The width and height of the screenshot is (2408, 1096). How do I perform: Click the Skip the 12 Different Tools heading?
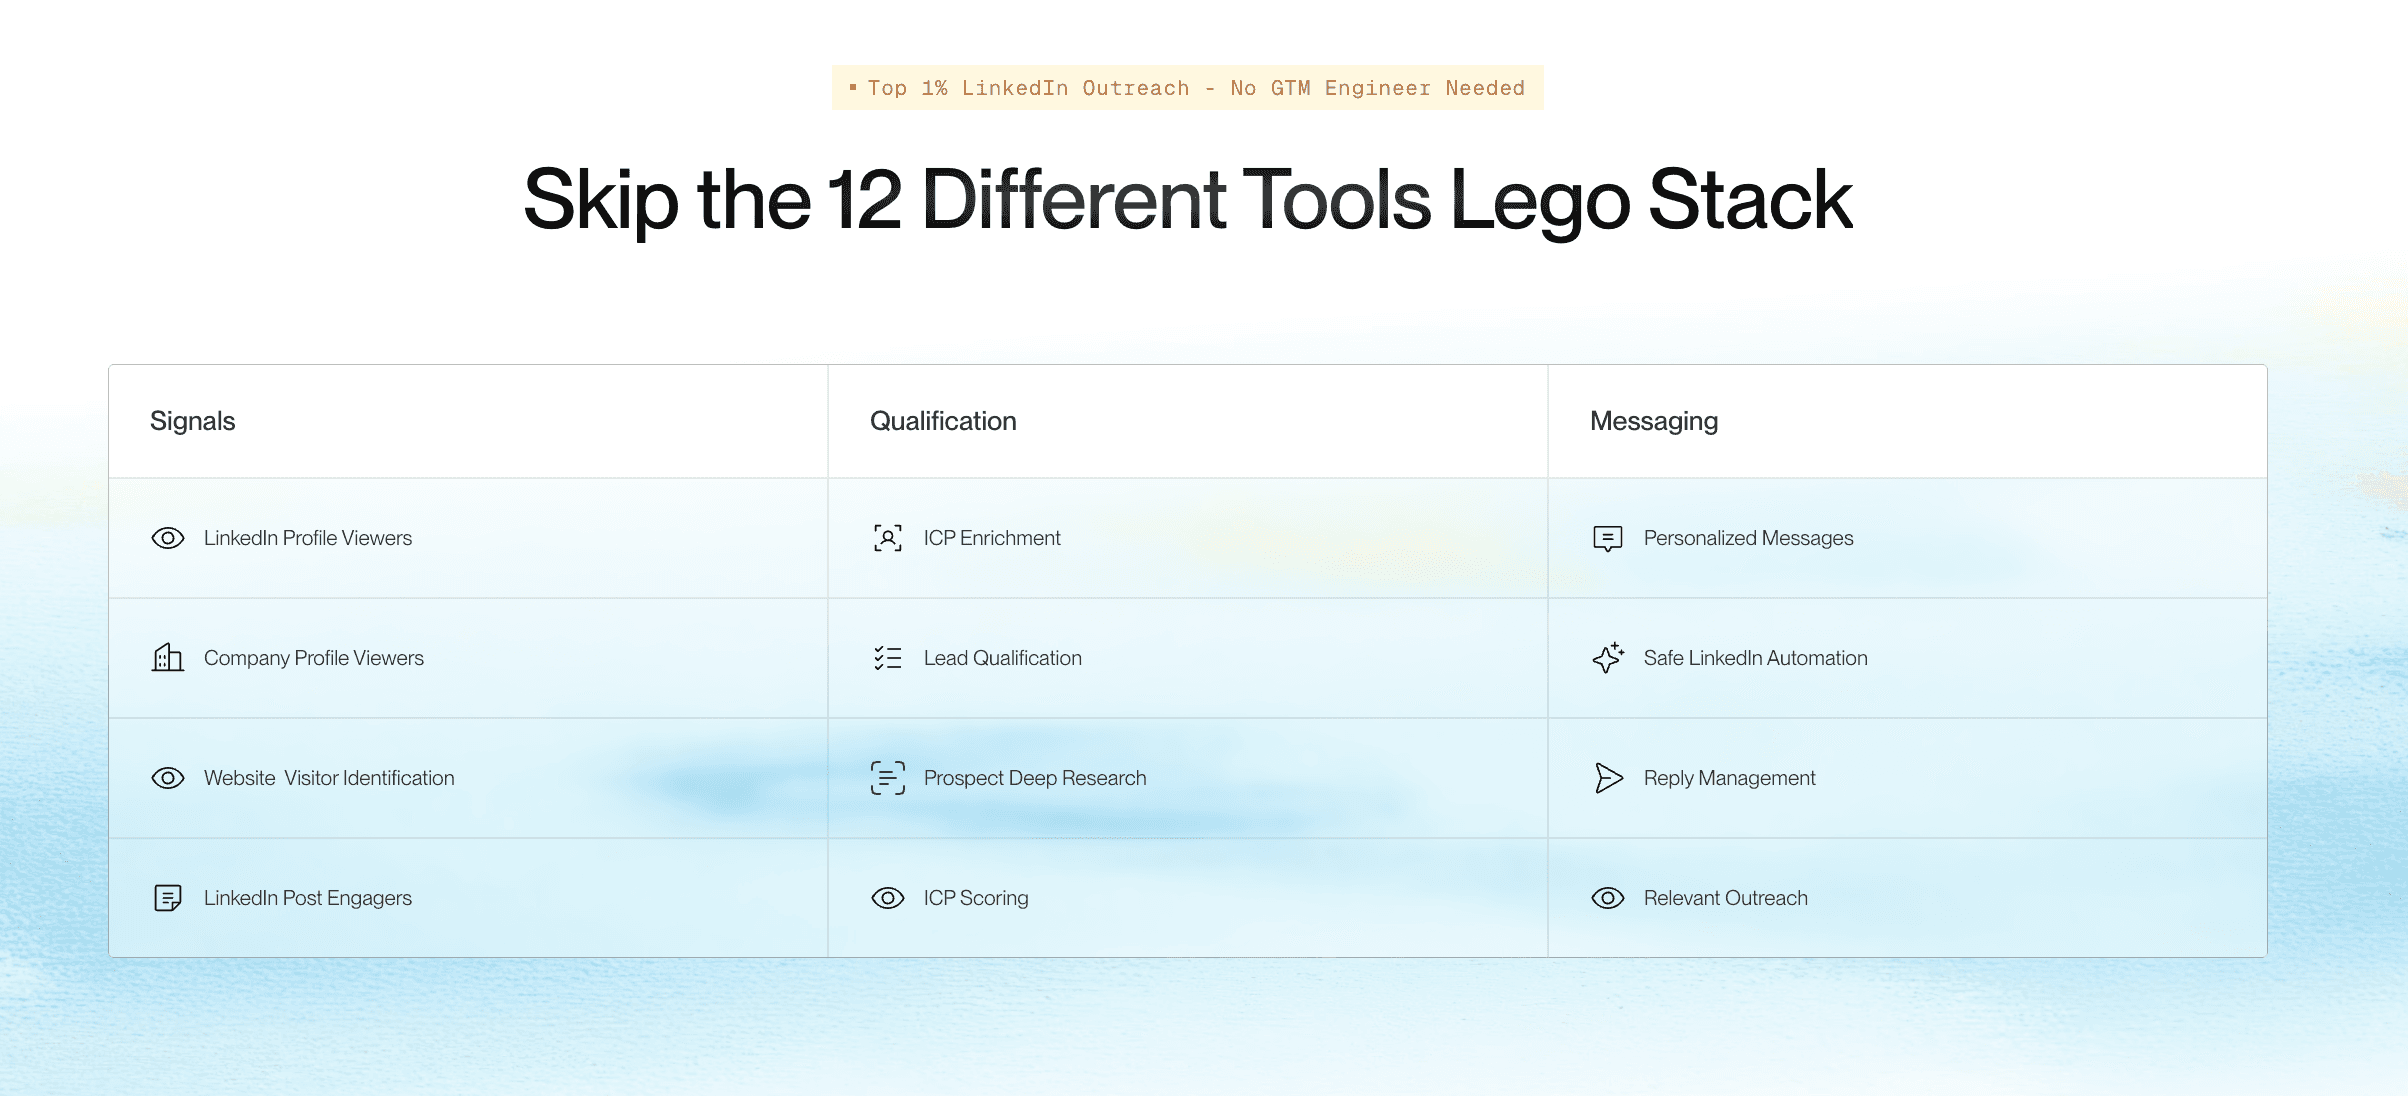pos(1188,200)
